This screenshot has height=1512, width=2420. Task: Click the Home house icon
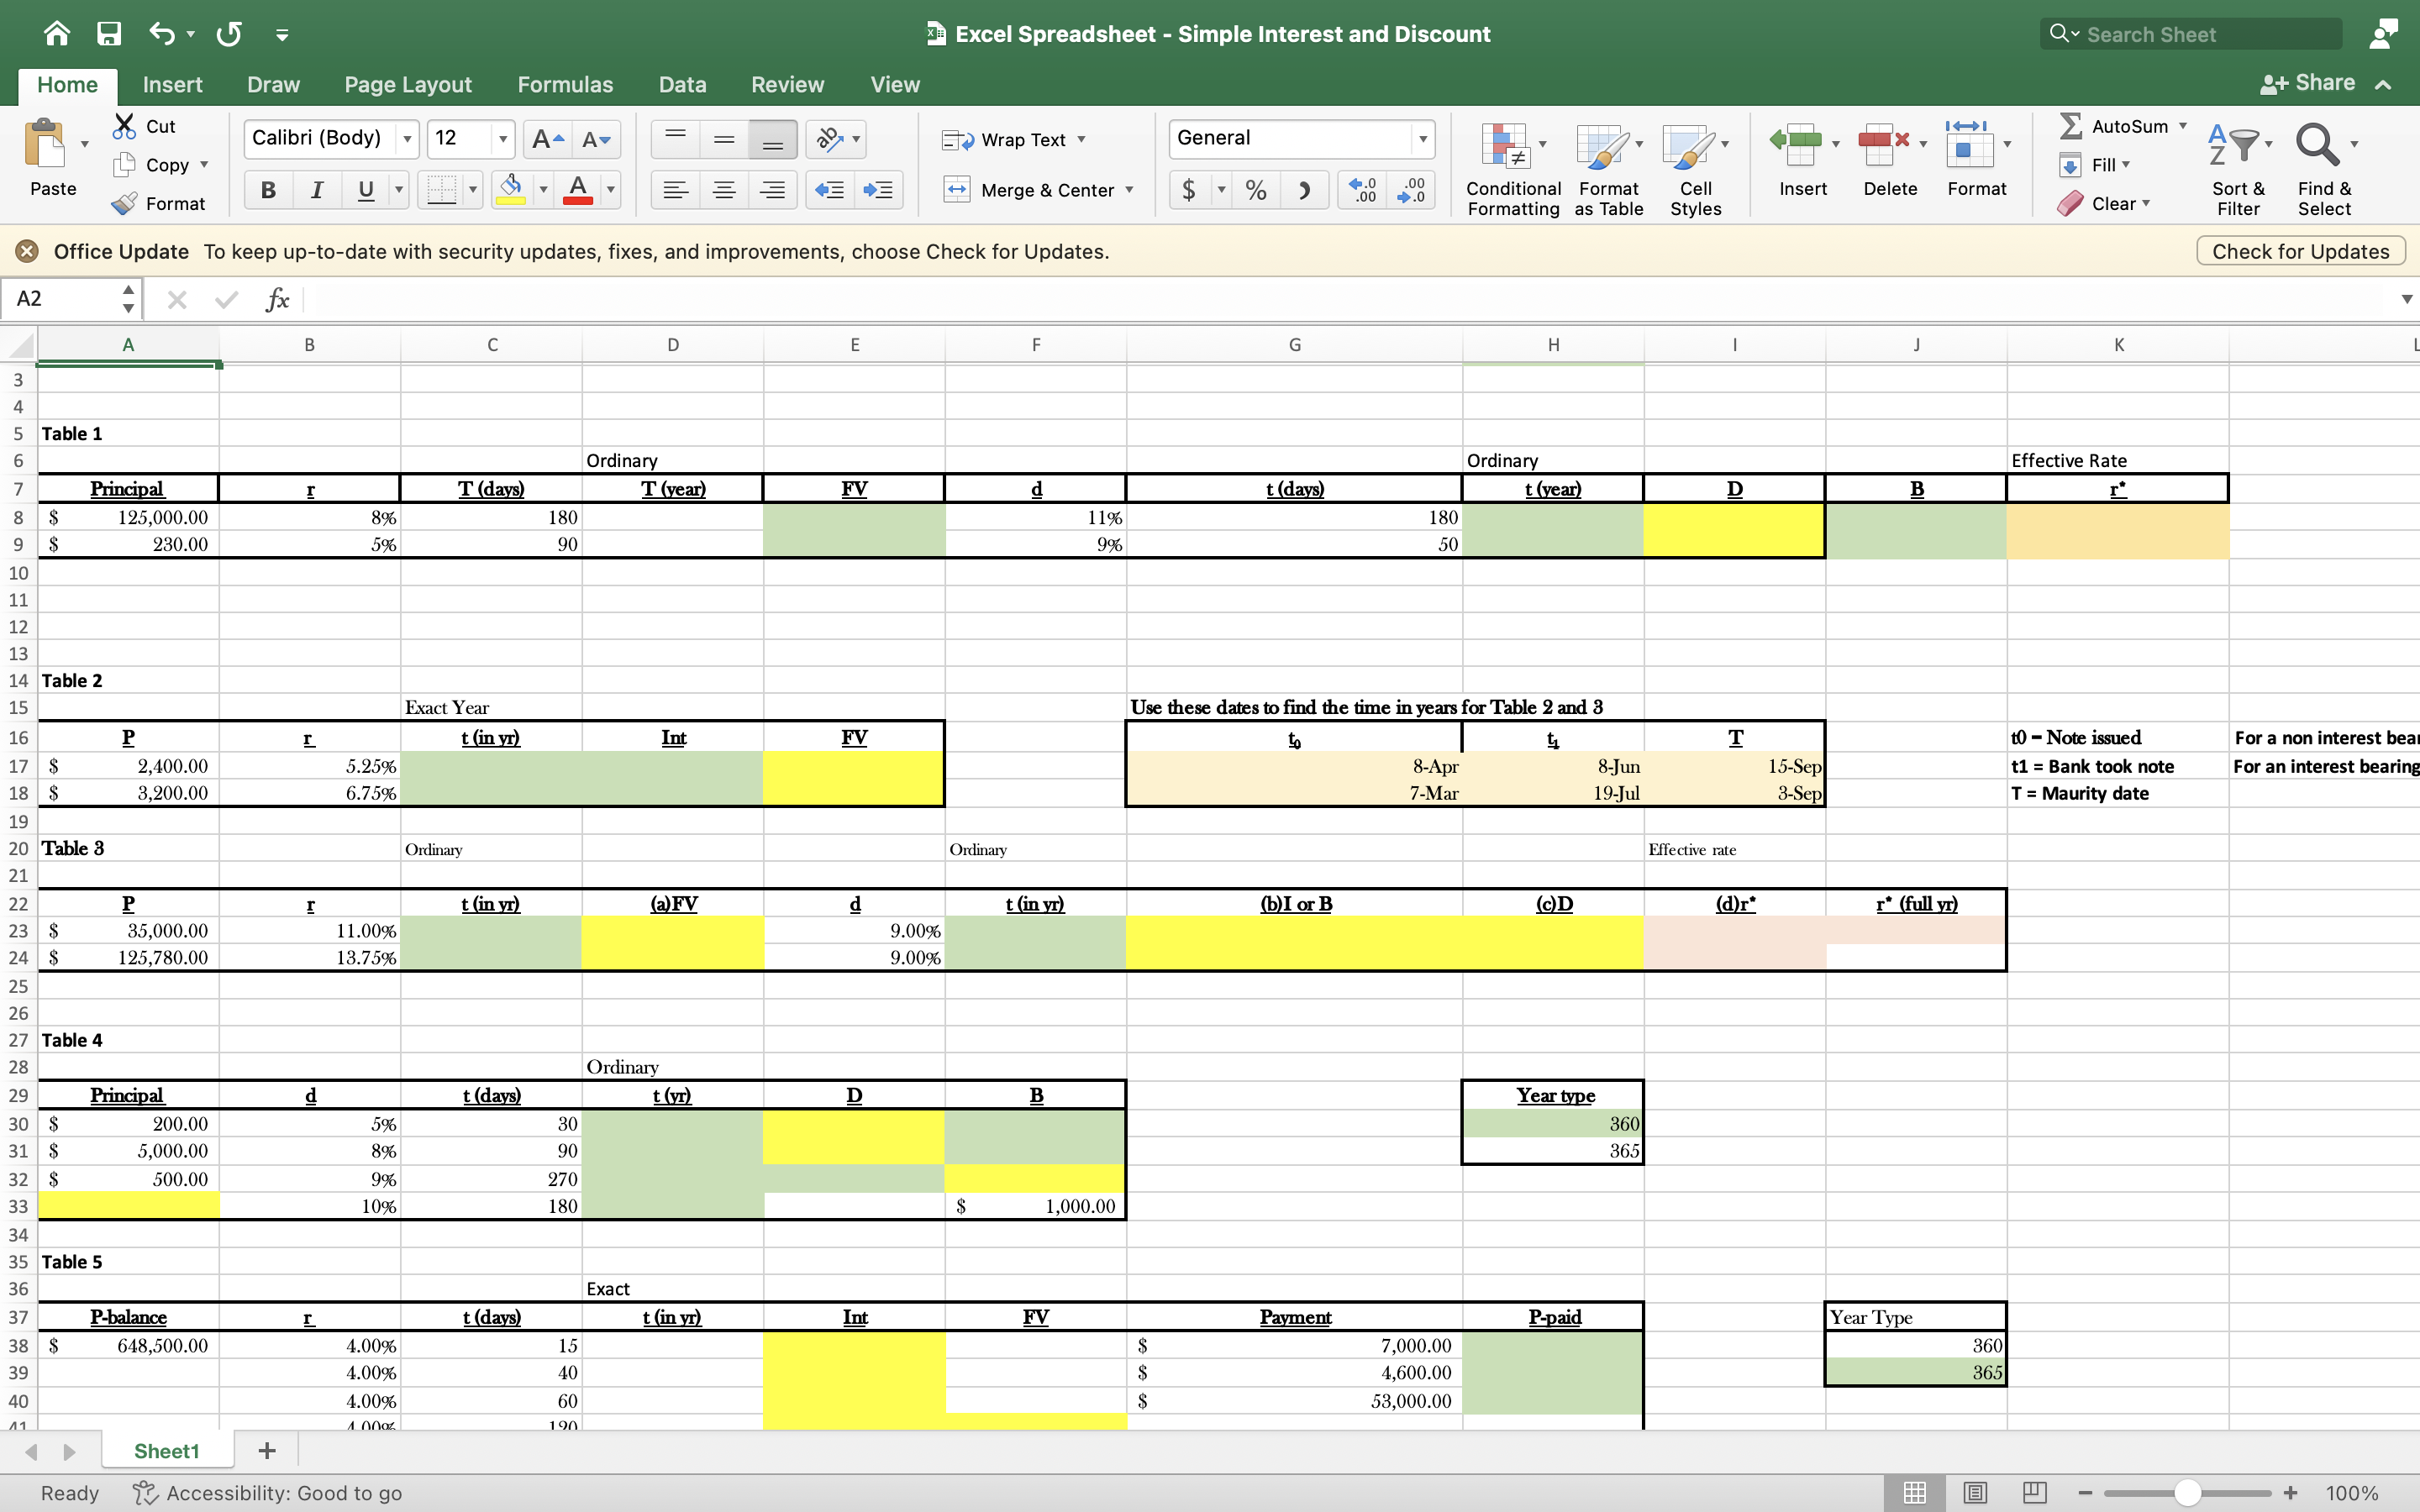(x=57, y=34)
